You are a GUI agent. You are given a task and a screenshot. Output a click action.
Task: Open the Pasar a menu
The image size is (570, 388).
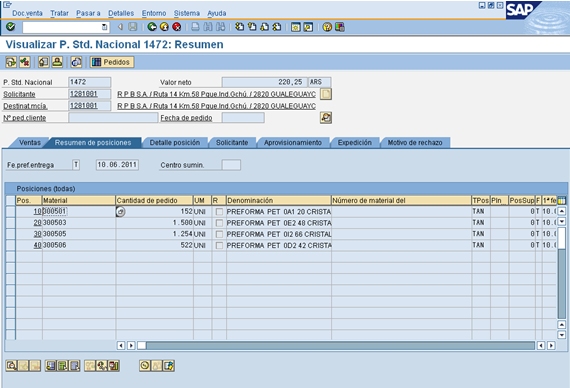pos(88,13)
